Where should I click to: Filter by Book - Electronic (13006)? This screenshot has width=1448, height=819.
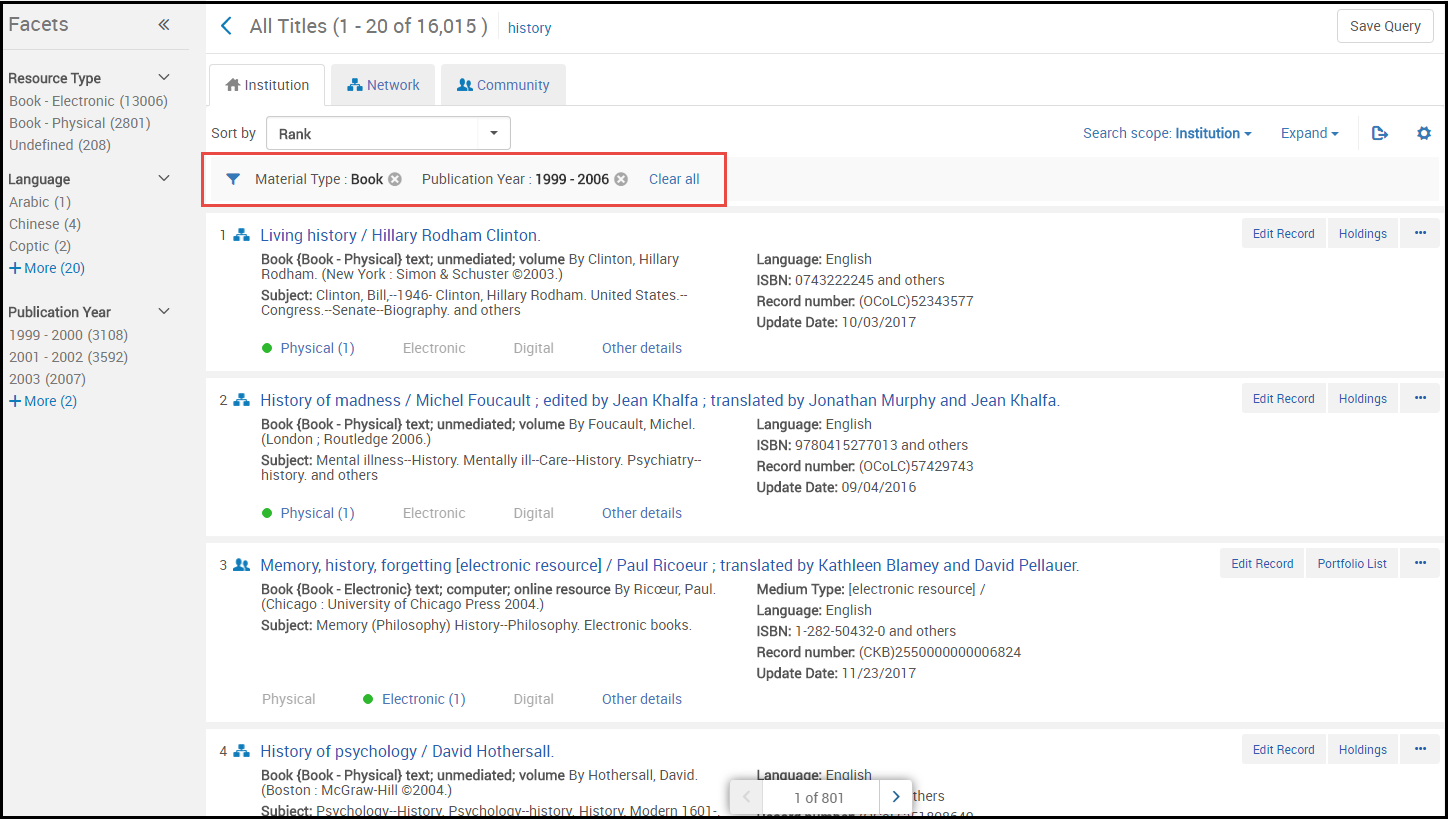pyautogui.click(x=88, y=101)
